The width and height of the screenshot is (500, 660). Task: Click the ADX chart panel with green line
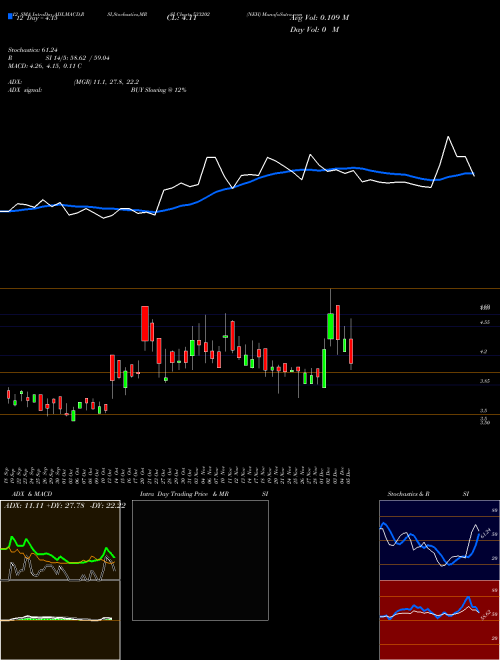60,540
